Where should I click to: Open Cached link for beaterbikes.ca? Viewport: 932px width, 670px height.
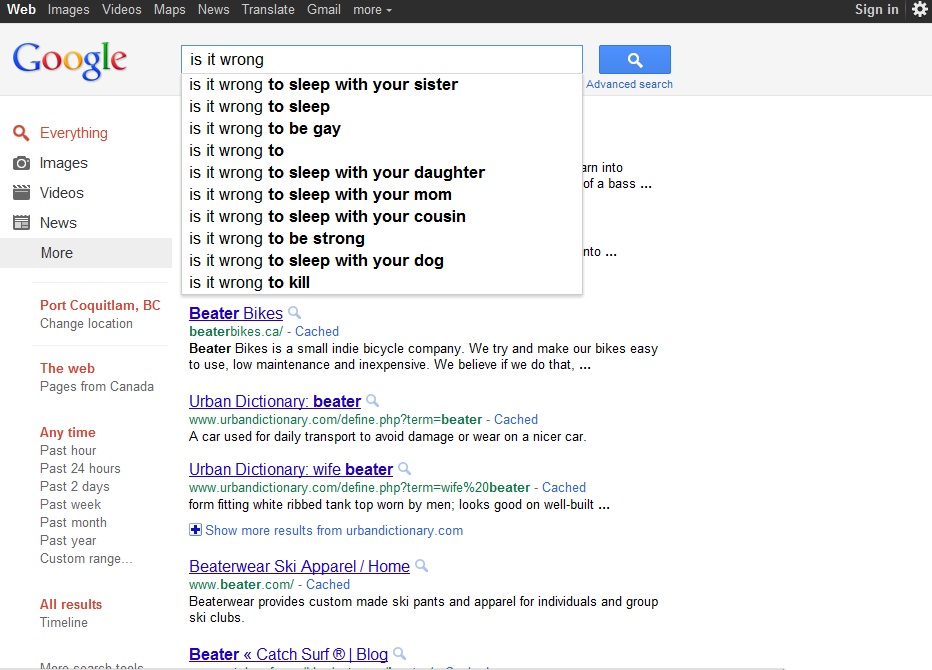pyautogui.click(x=317, y=331)
